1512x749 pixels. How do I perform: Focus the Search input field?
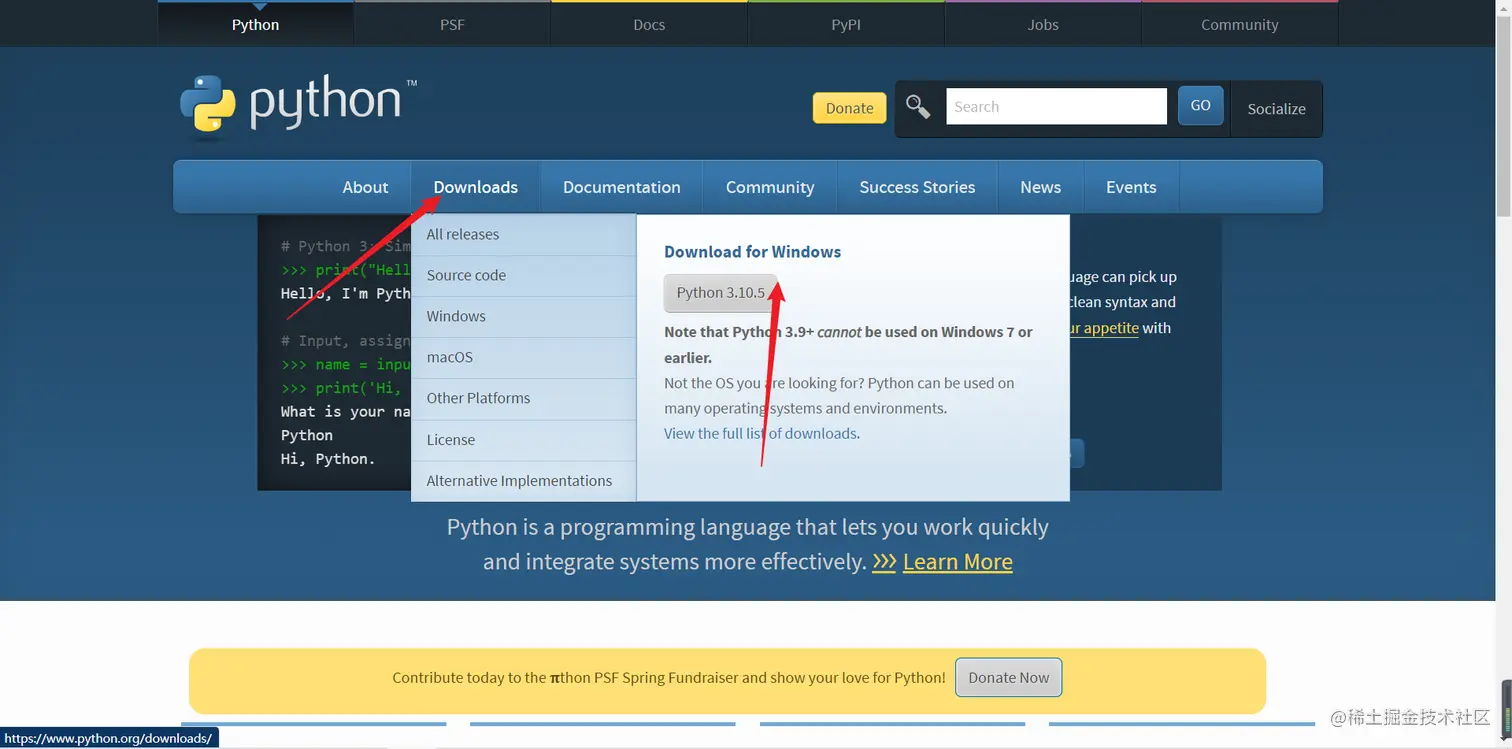coord(1056,106)
